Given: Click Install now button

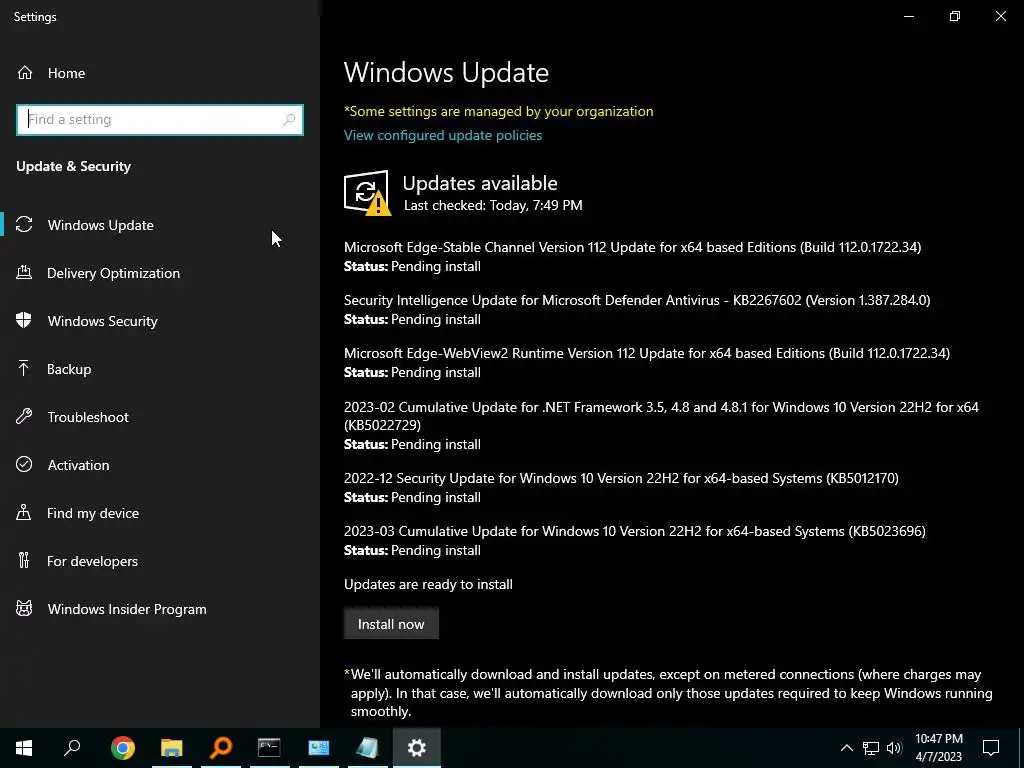Looking at the screenshot, I should click(x=391, y=624).
